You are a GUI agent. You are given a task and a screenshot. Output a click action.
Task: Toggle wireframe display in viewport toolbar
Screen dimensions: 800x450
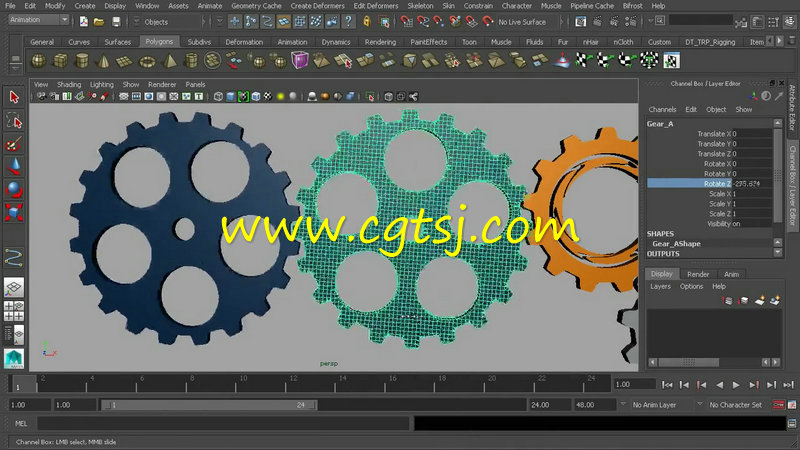[x=218, y=96]
